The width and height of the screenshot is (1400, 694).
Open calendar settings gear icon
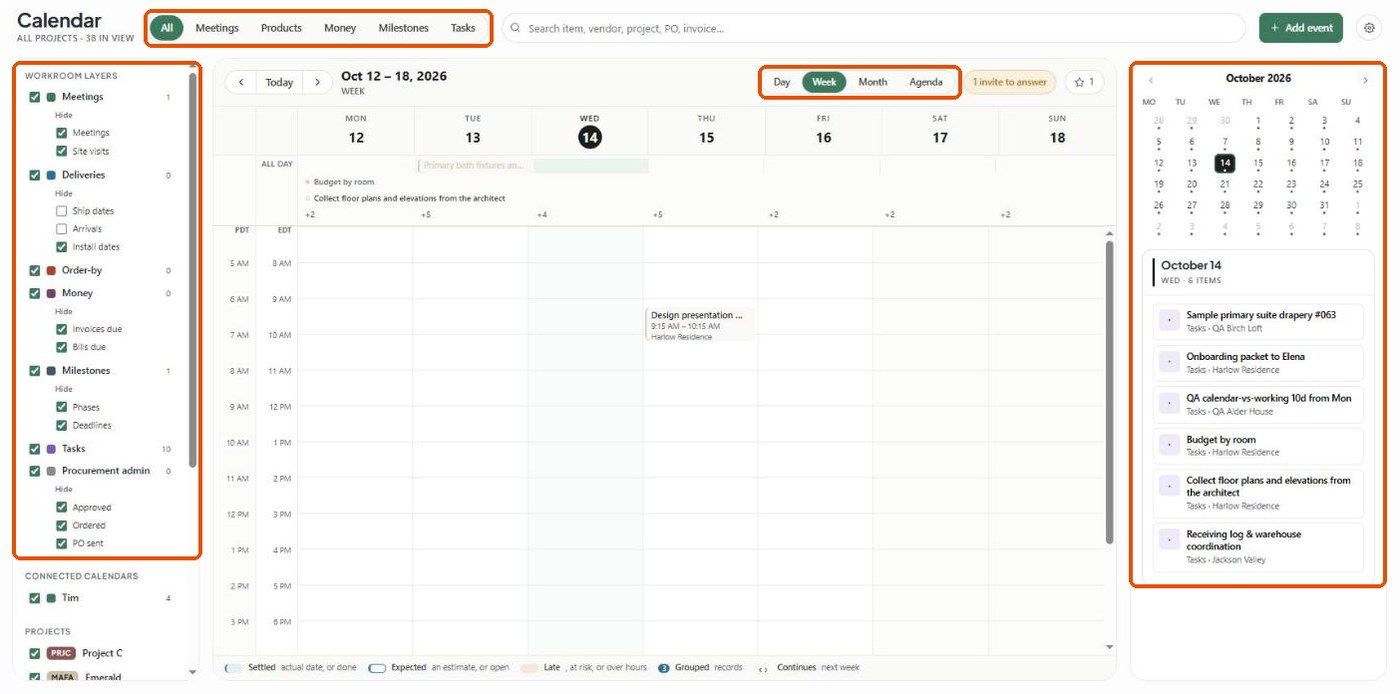coord(1369,28)
